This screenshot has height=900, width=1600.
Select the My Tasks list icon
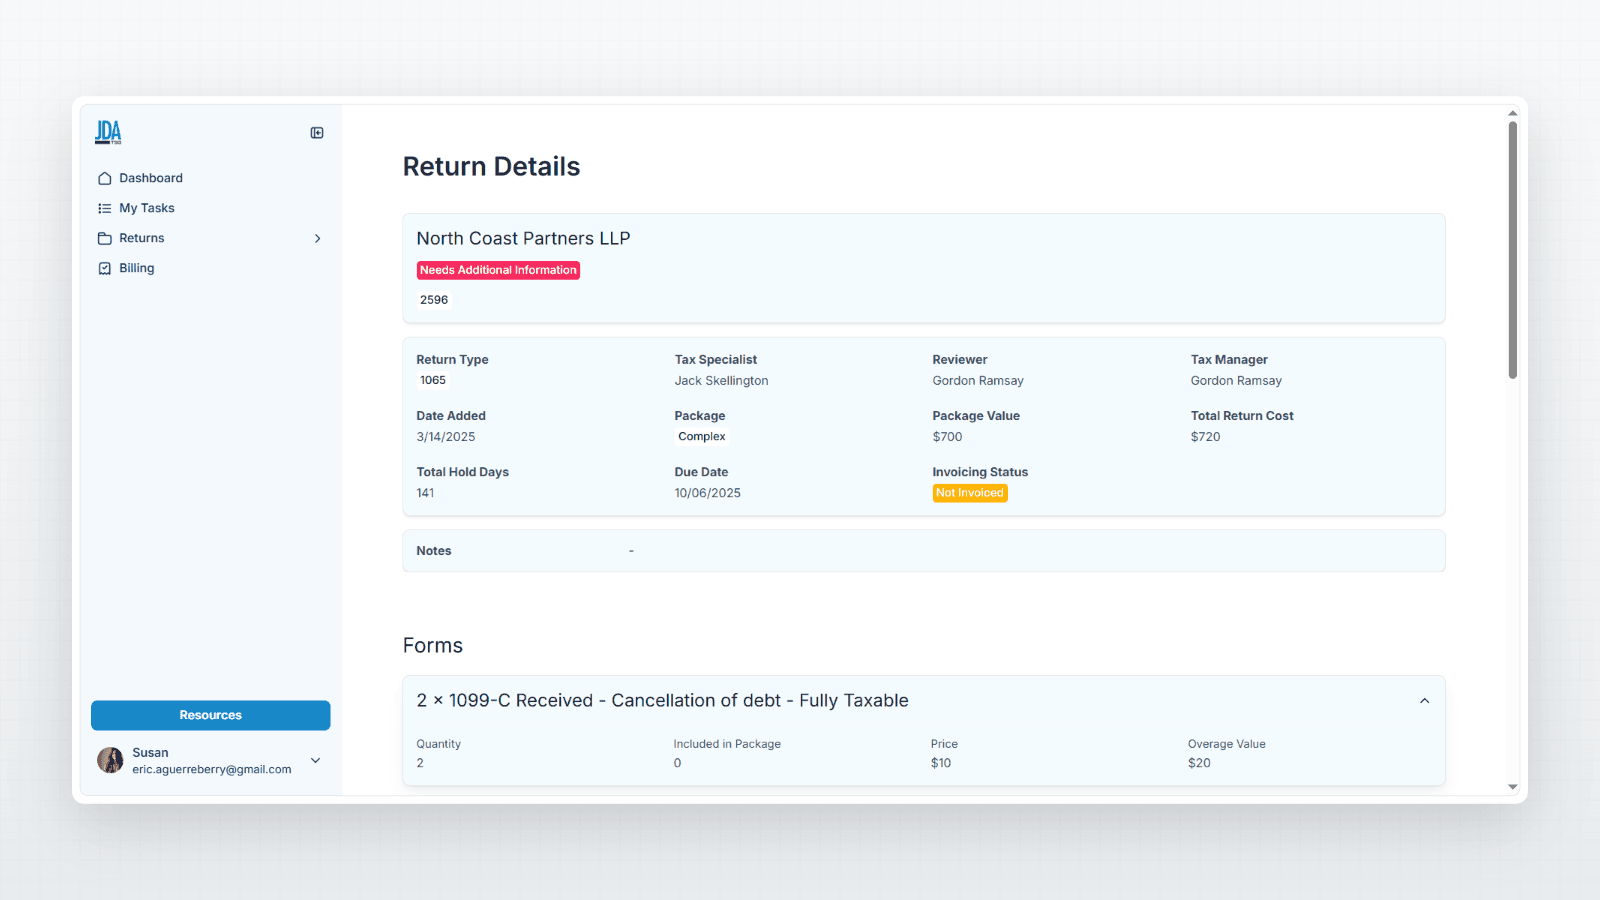[x=105, y=207]
